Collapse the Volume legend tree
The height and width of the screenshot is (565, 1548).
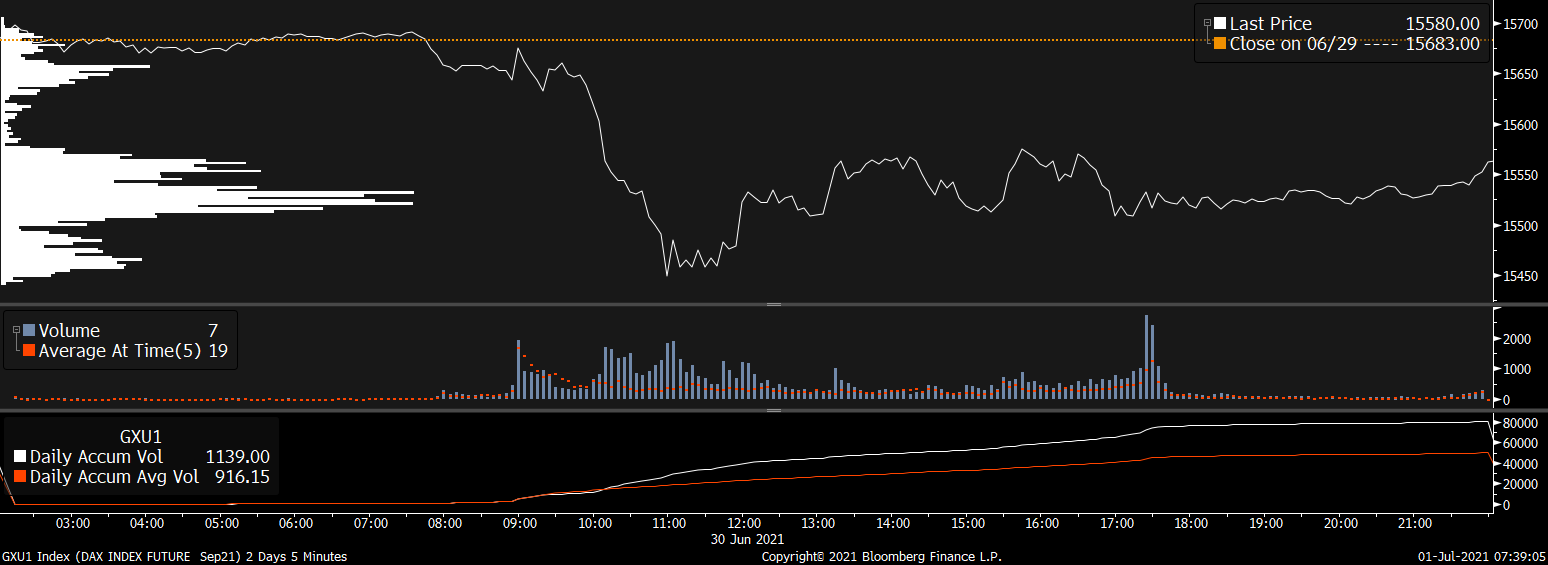[16, 330]
